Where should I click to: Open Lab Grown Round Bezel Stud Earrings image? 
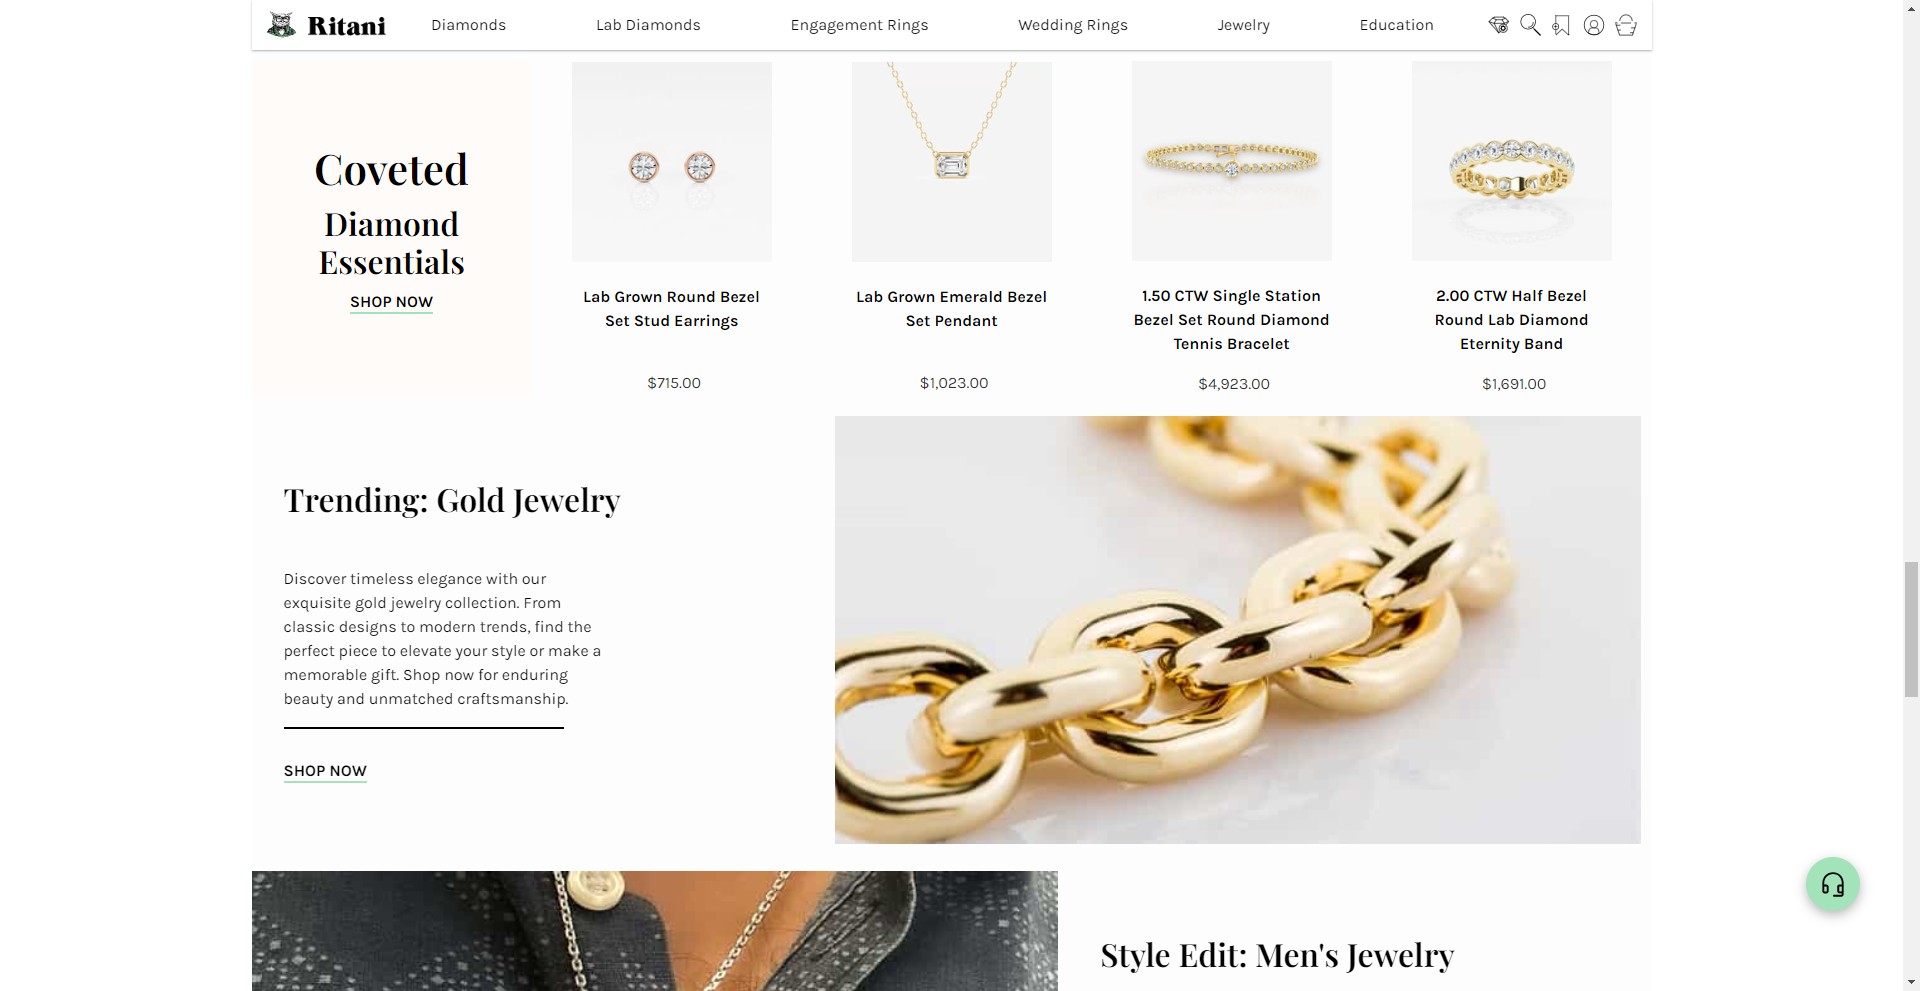[671, 162]
